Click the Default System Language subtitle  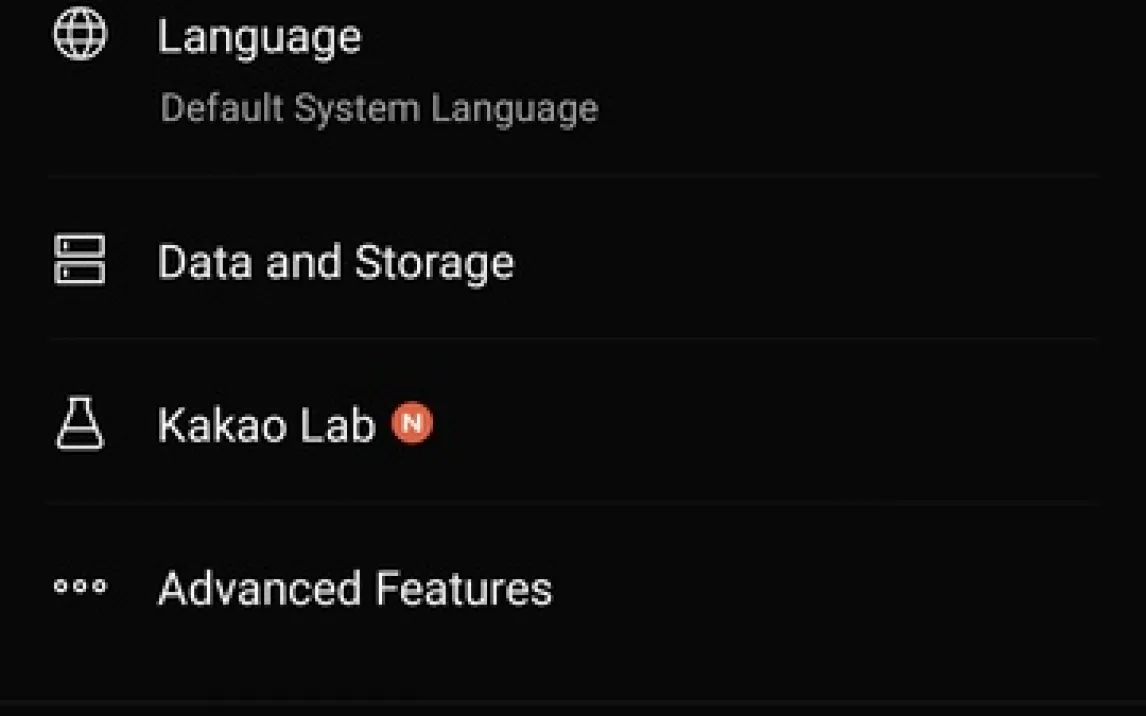tap(379, 108)
